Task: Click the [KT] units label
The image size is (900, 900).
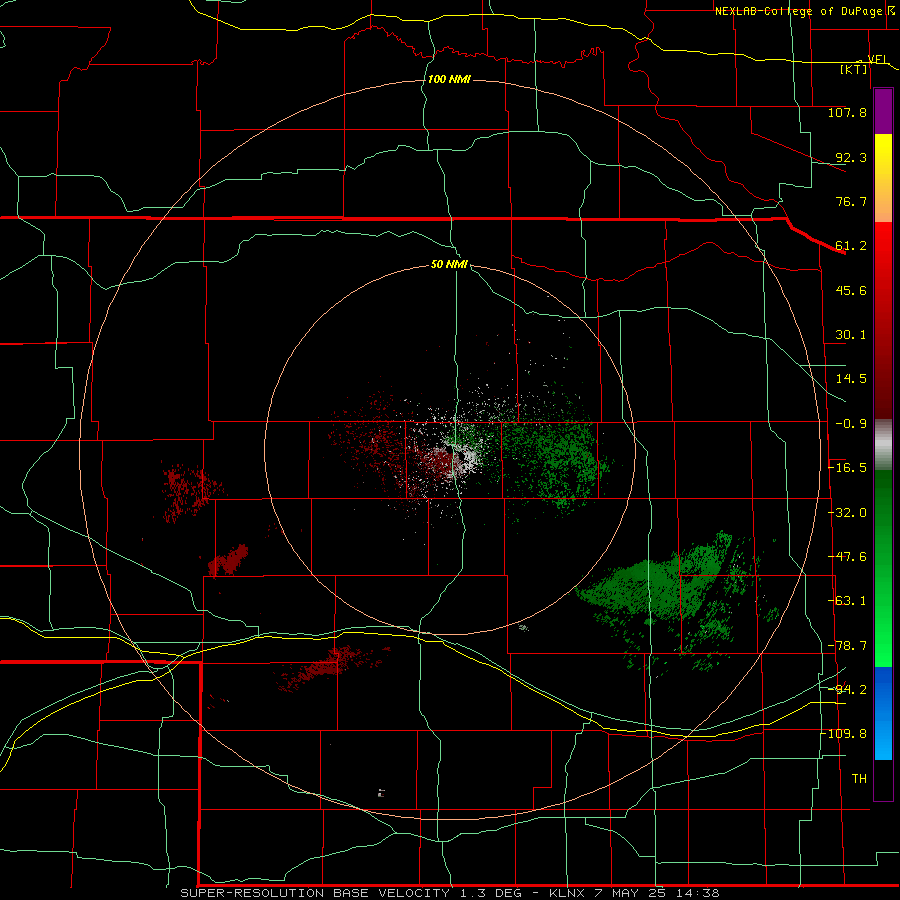Action: 854,69
